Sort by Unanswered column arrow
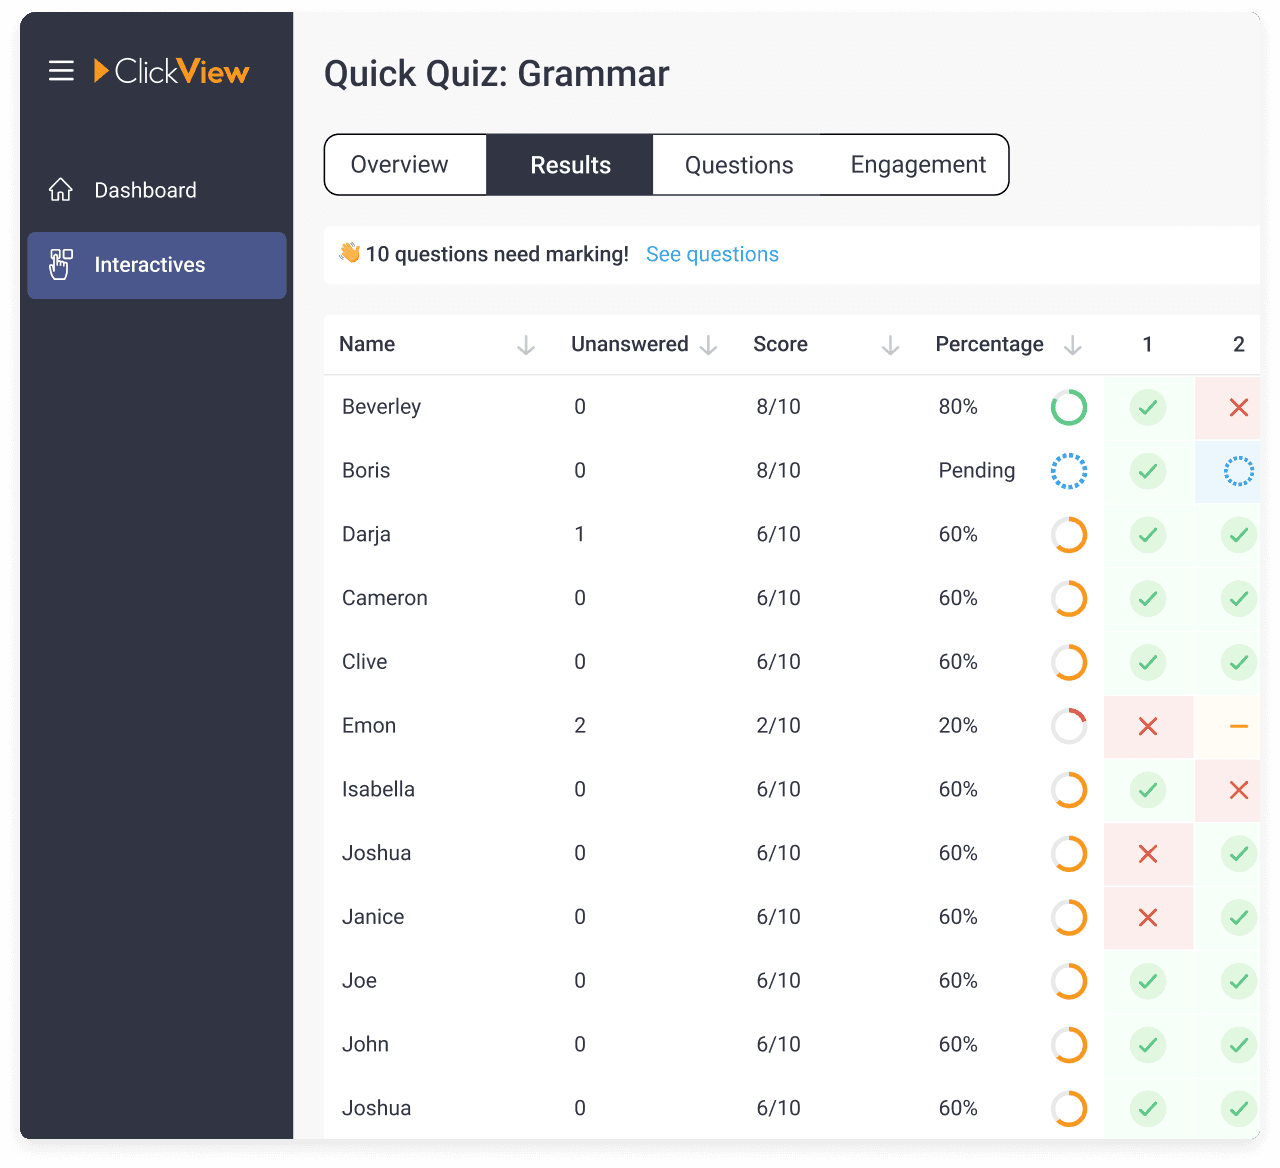 [x=709, y=345]
